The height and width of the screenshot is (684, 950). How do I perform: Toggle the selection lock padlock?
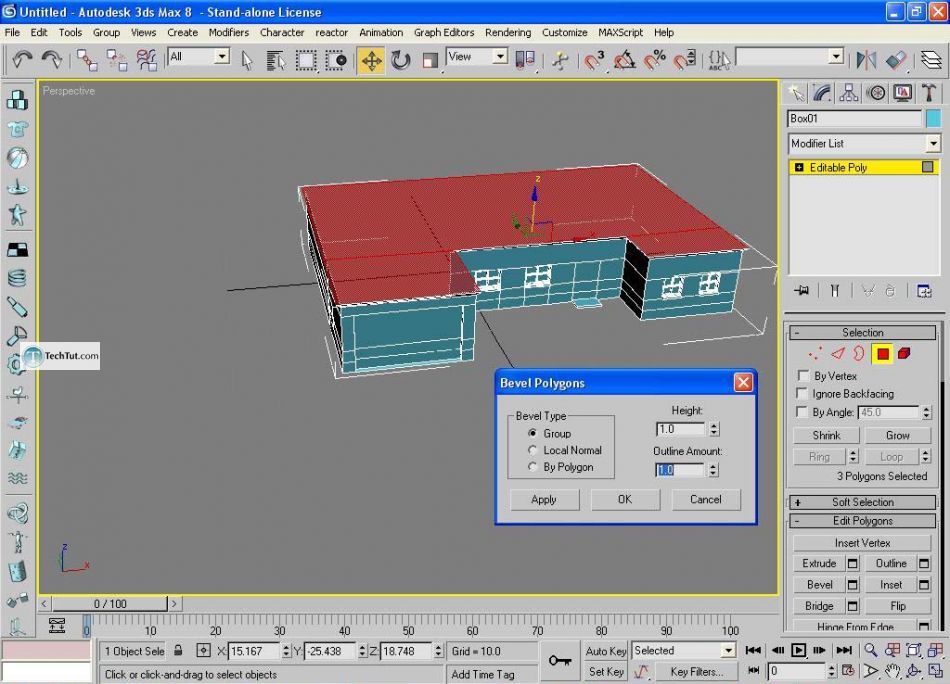(x=178, y=651)
